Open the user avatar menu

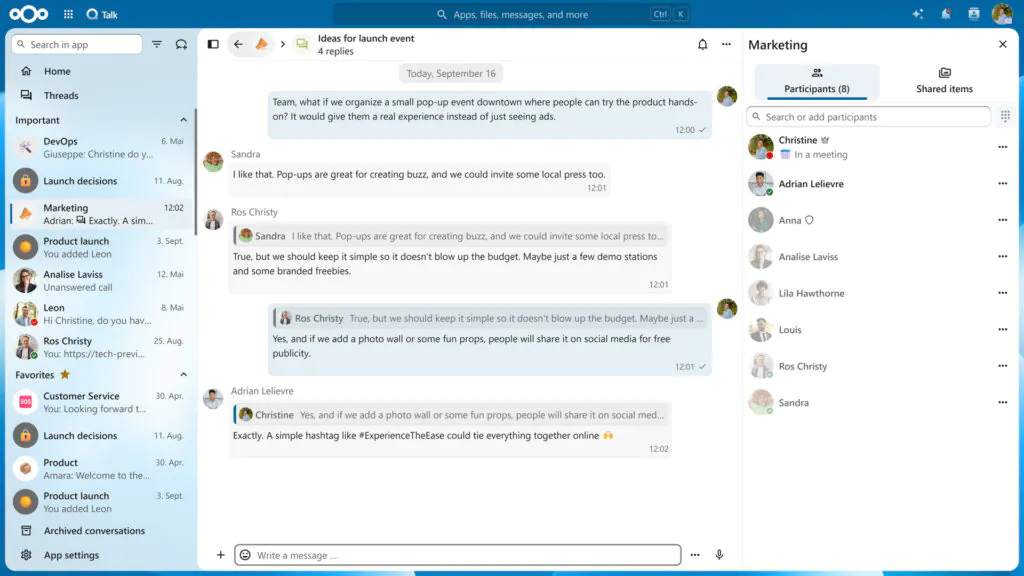1002,14
